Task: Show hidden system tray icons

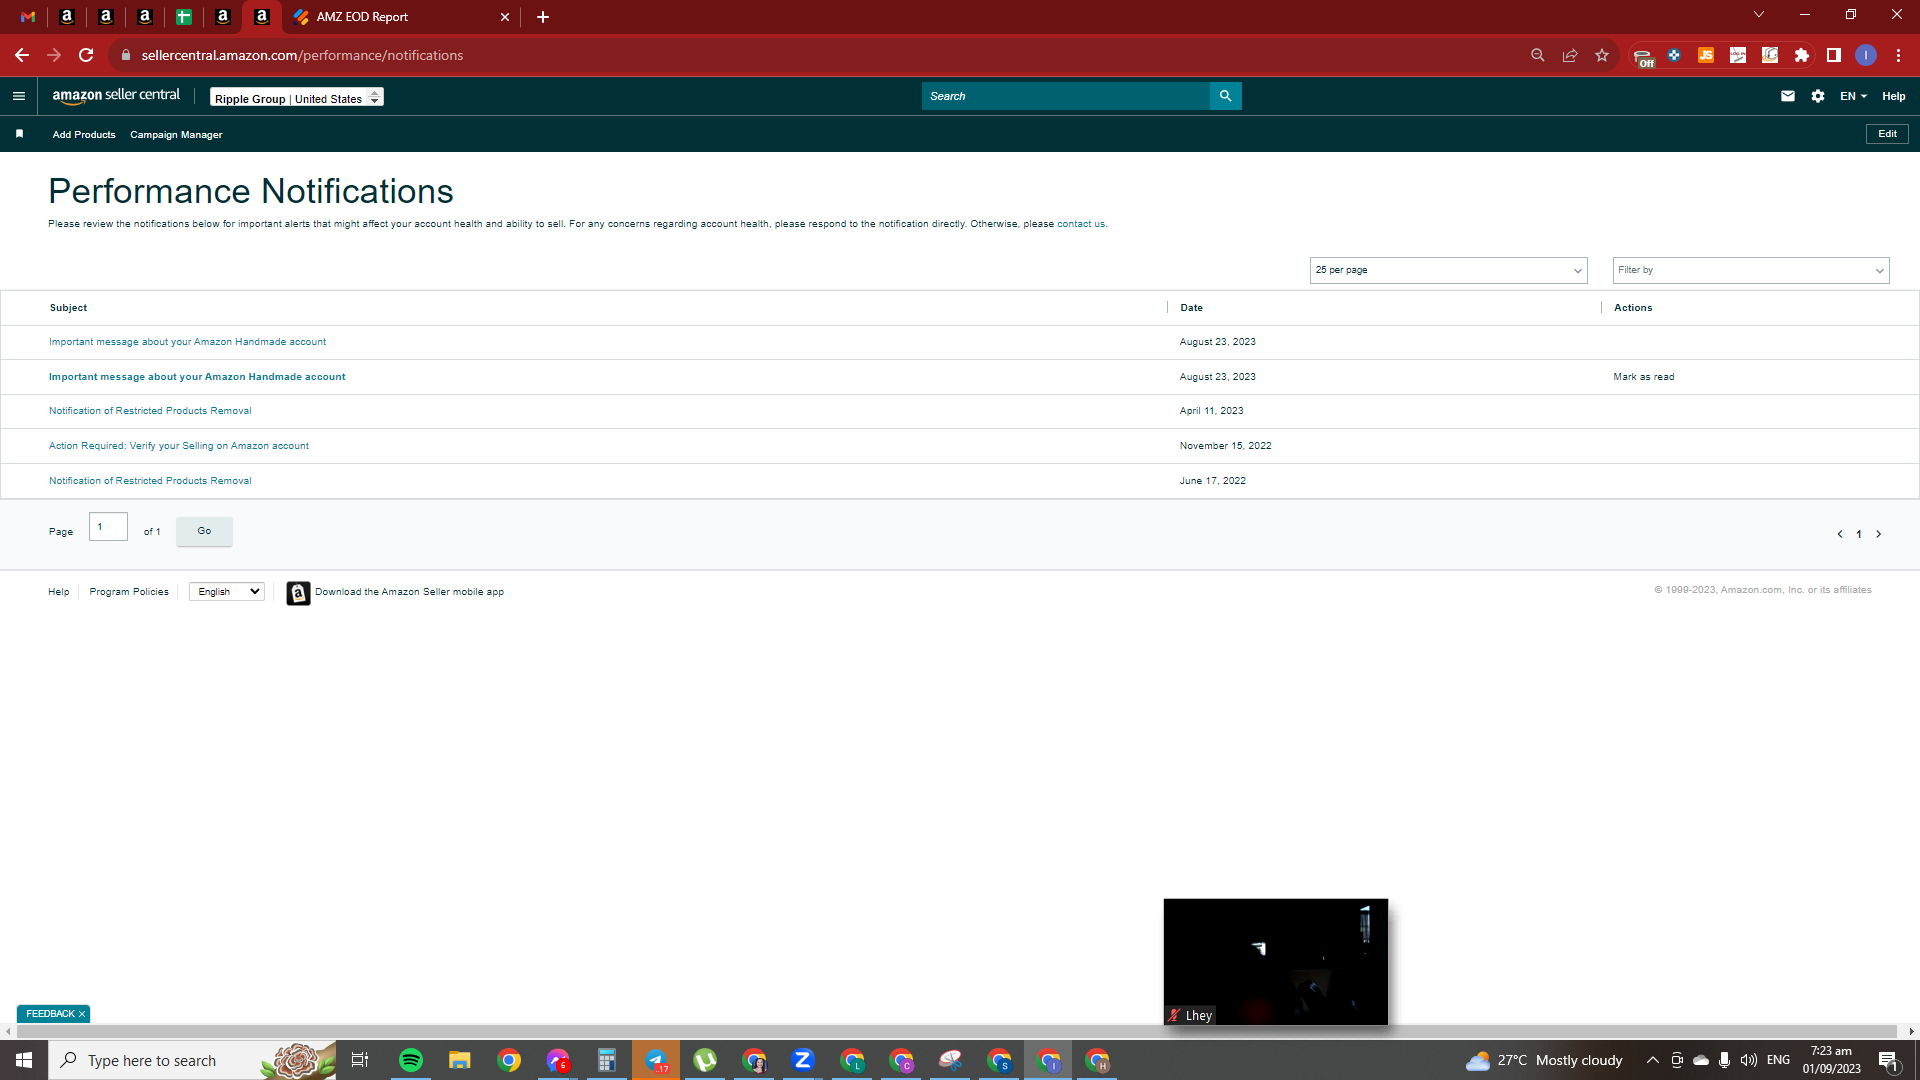Action: (1653, 1060)
